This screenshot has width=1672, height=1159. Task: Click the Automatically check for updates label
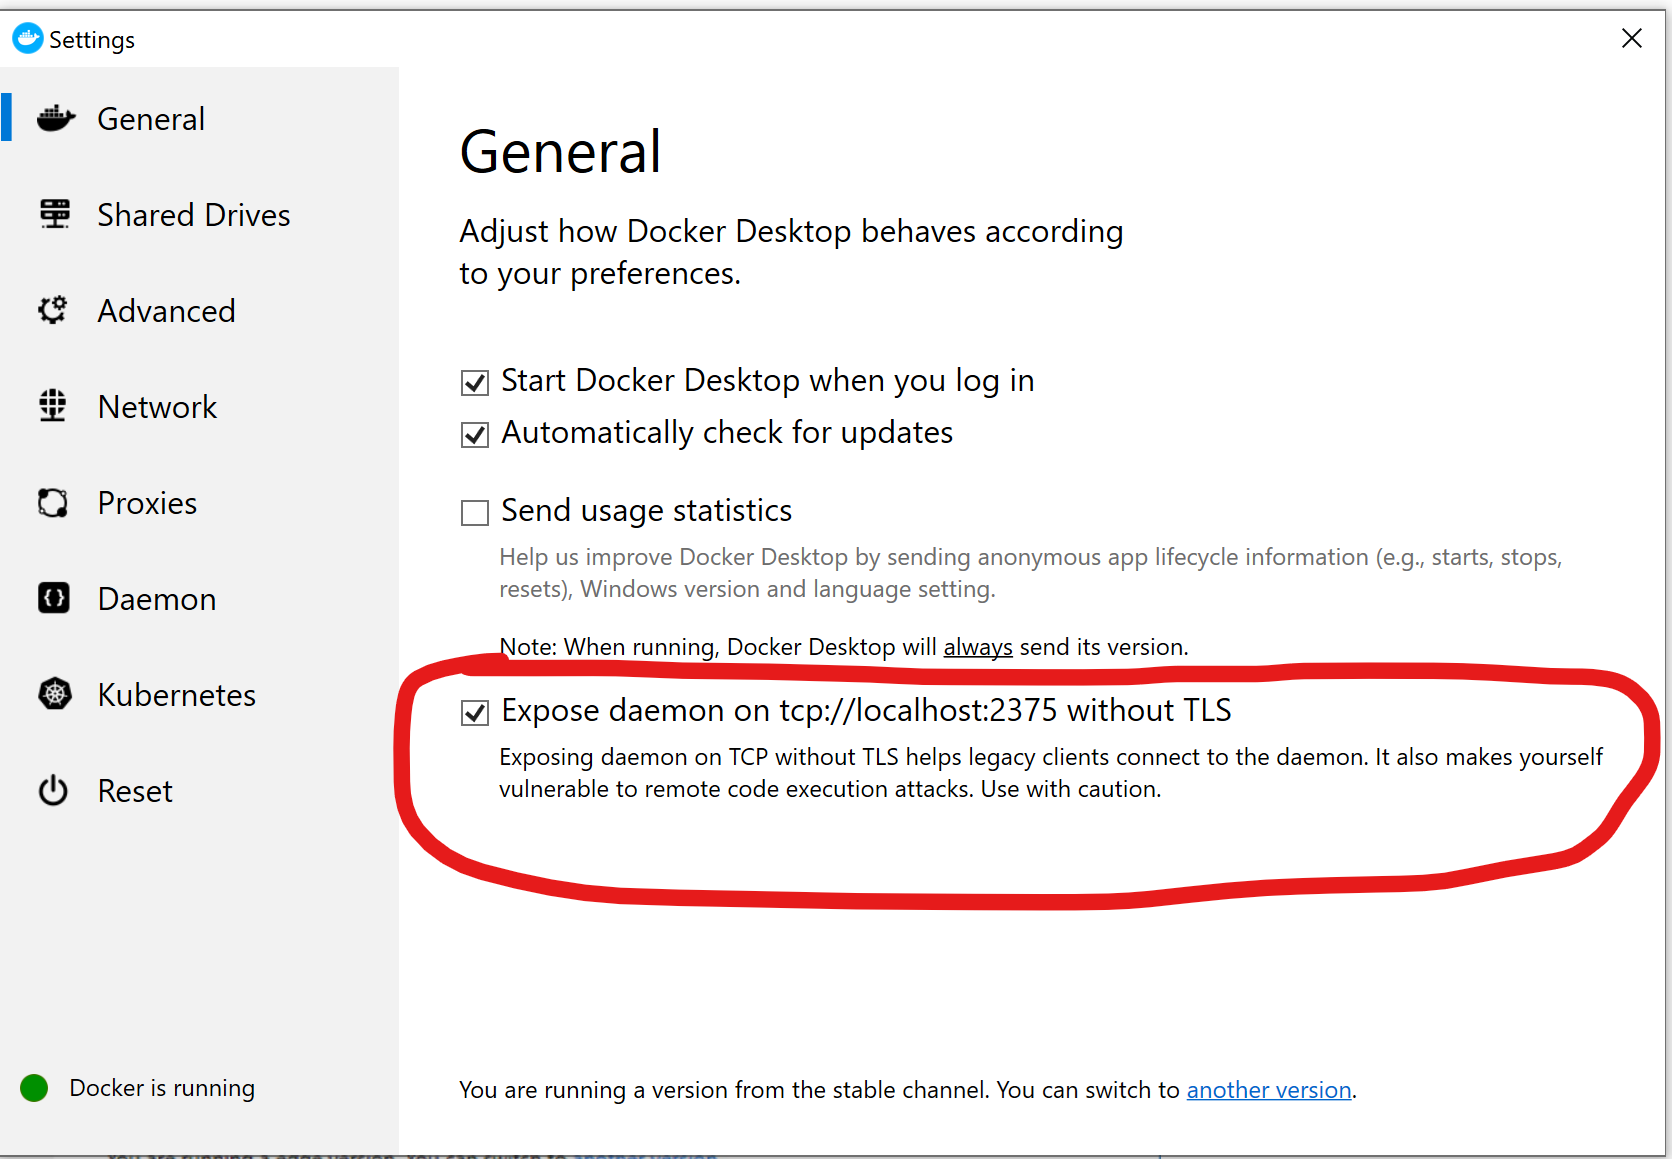pyautogui.click(x=727, y=432)
